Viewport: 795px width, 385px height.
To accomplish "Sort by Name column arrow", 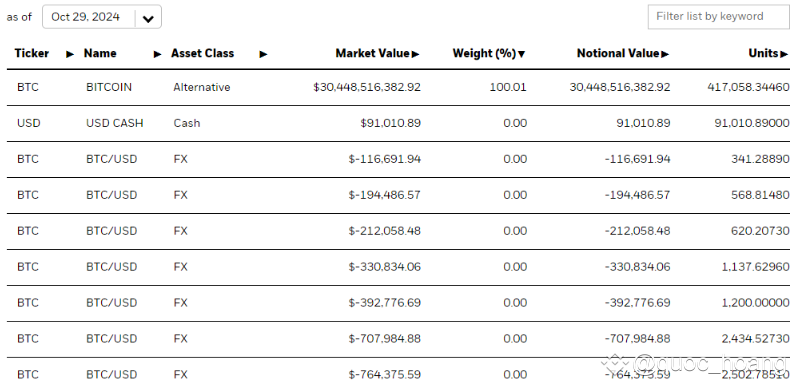I will [157, 54].
